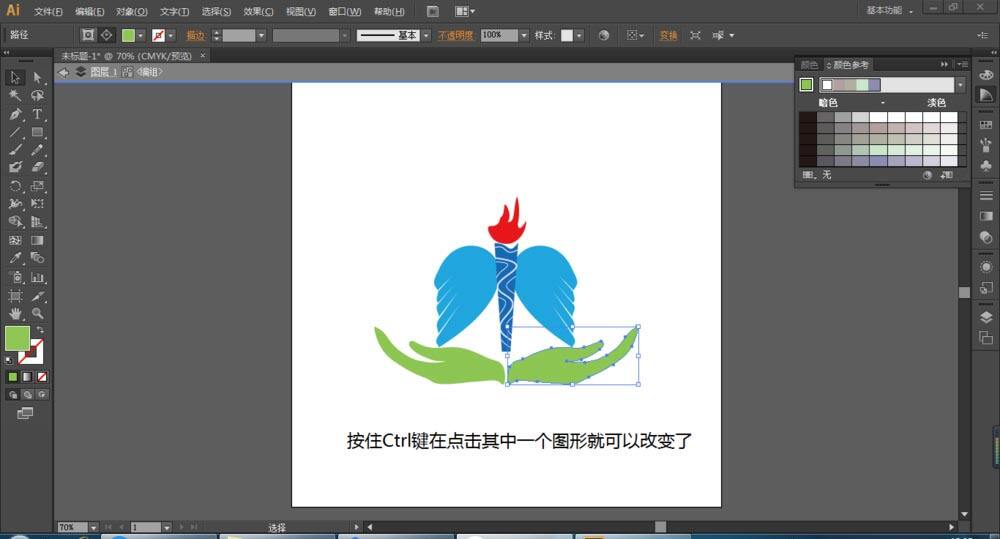Click the large green fill swatch
This screenshot has height=539, width=1000.
coord(17,338)
